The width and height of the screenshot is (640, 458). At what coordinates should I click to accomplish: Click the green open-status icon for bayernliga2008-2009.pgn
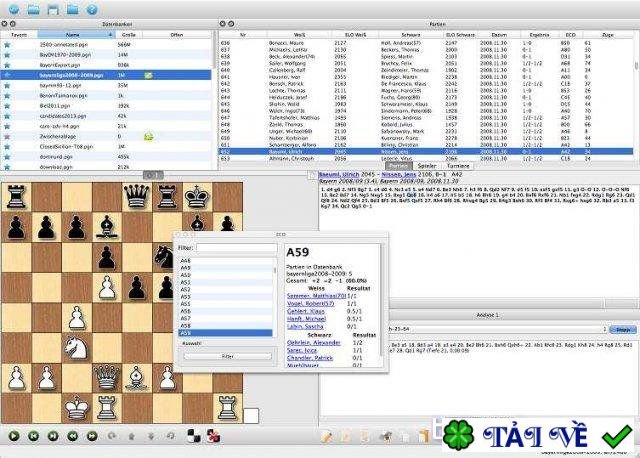(x=148, y=76)
